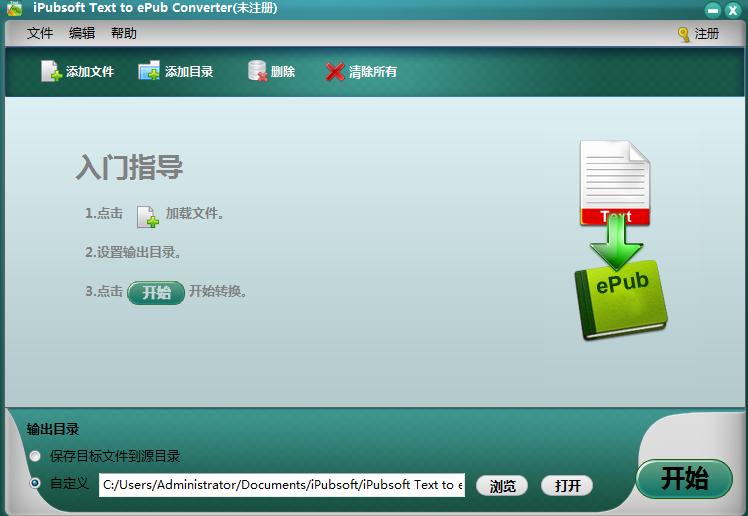
Task: Click the 加载文件 guide text
Action: tap(195, 213)
